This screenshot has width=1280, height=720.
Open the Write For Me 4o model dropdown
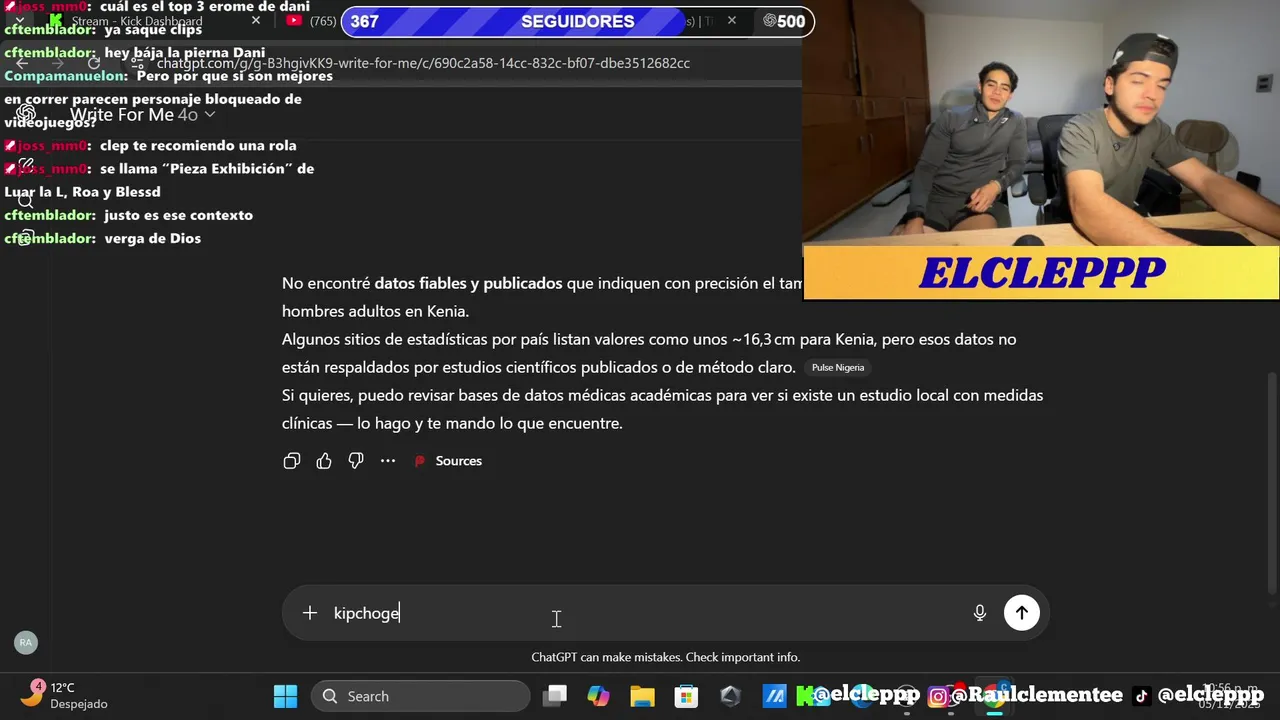[x=142, y=115]
